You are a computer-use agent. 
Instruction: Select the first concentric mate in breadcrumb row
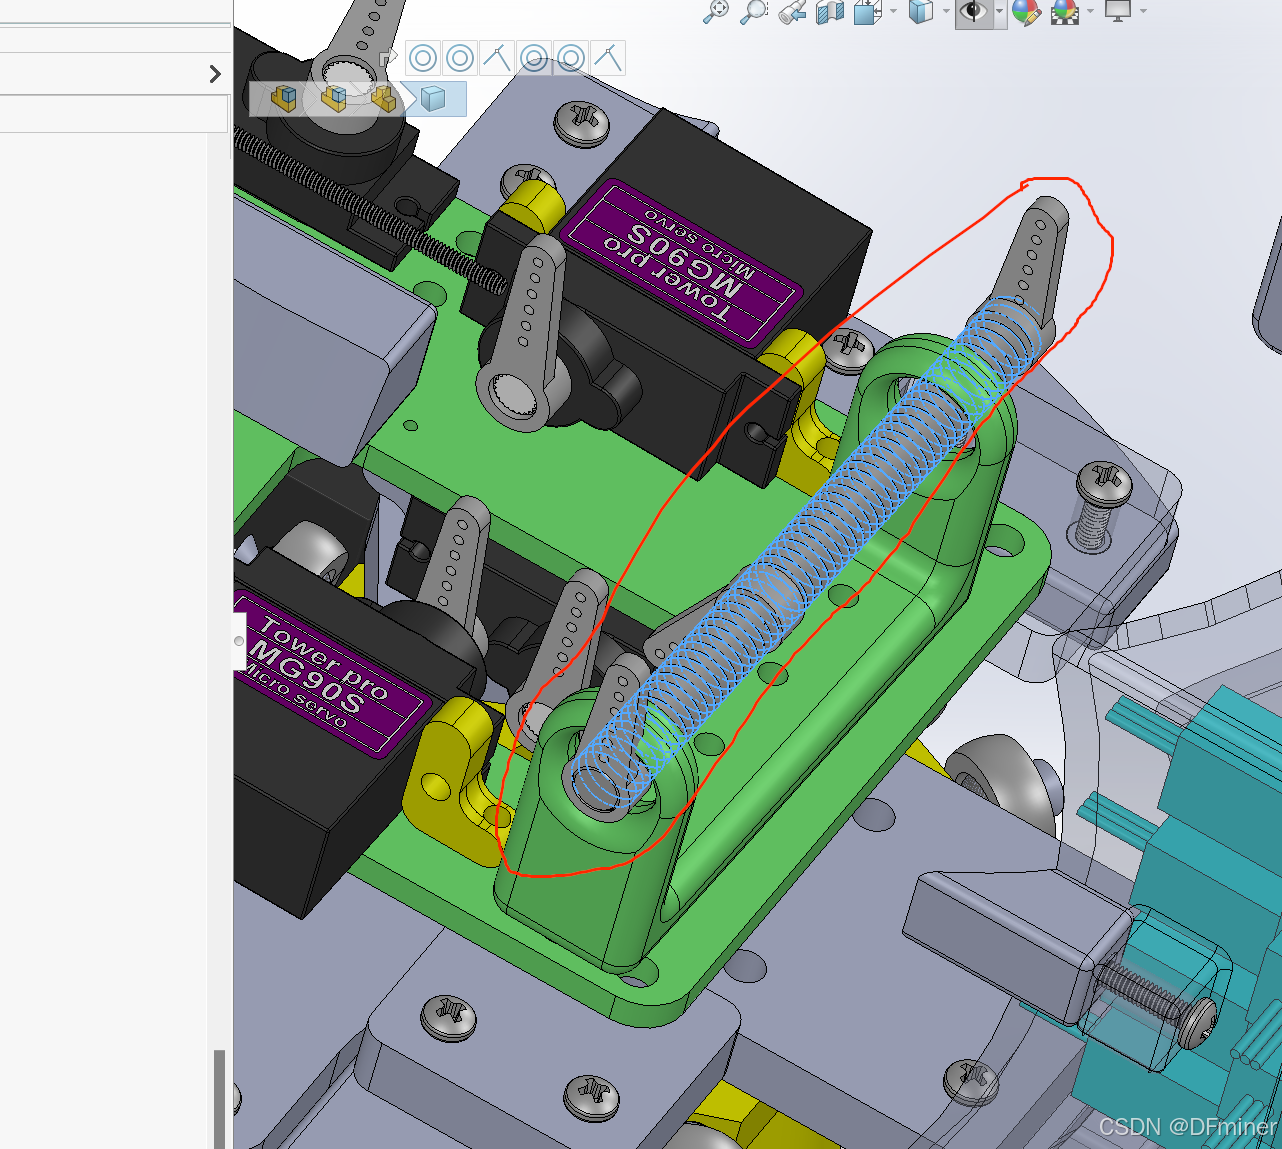click(x=423, y=58)
